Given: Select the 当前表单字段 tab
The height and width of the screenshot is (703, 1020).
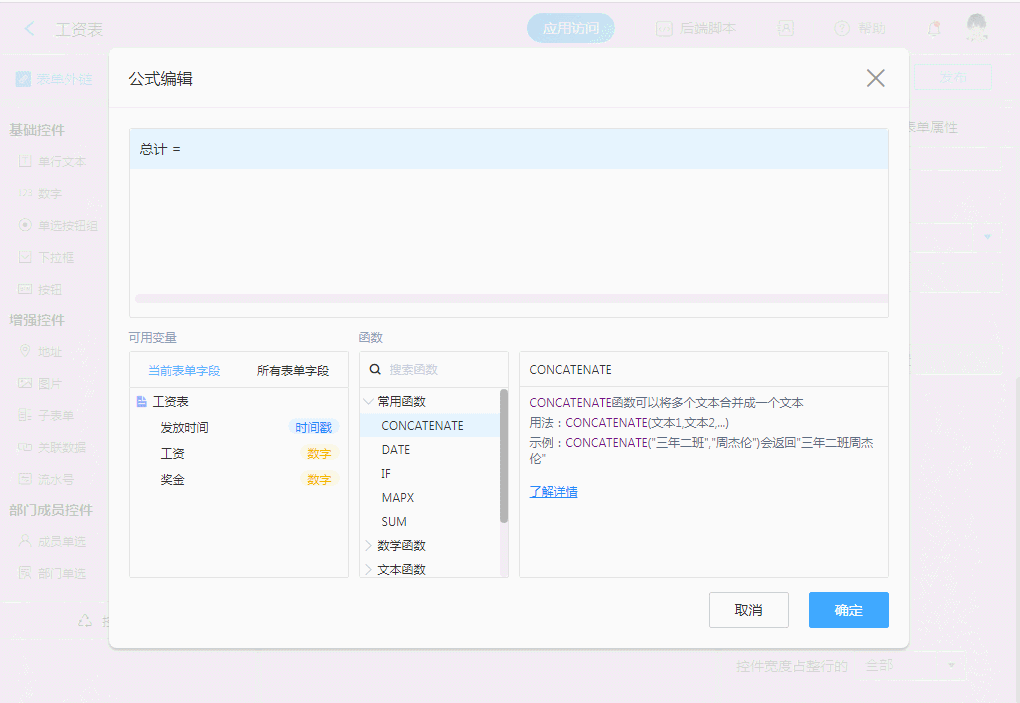Looking at the screenshot, I should [184, 370].
